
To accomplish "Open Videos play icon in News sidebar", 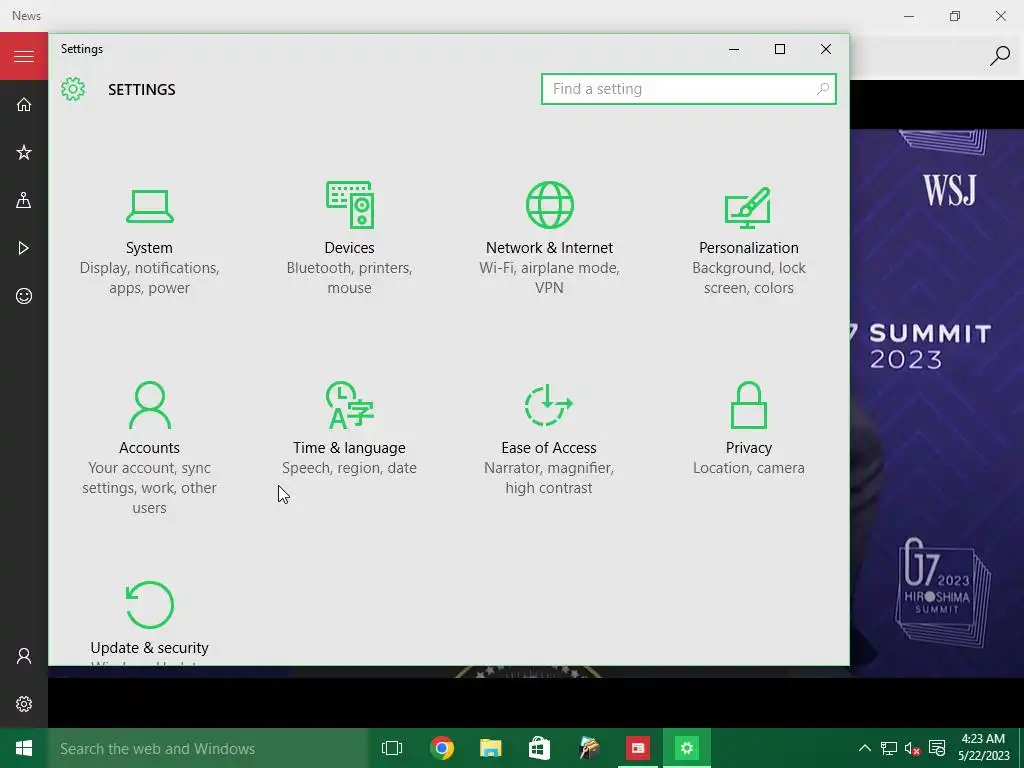I will click(24, 248).
